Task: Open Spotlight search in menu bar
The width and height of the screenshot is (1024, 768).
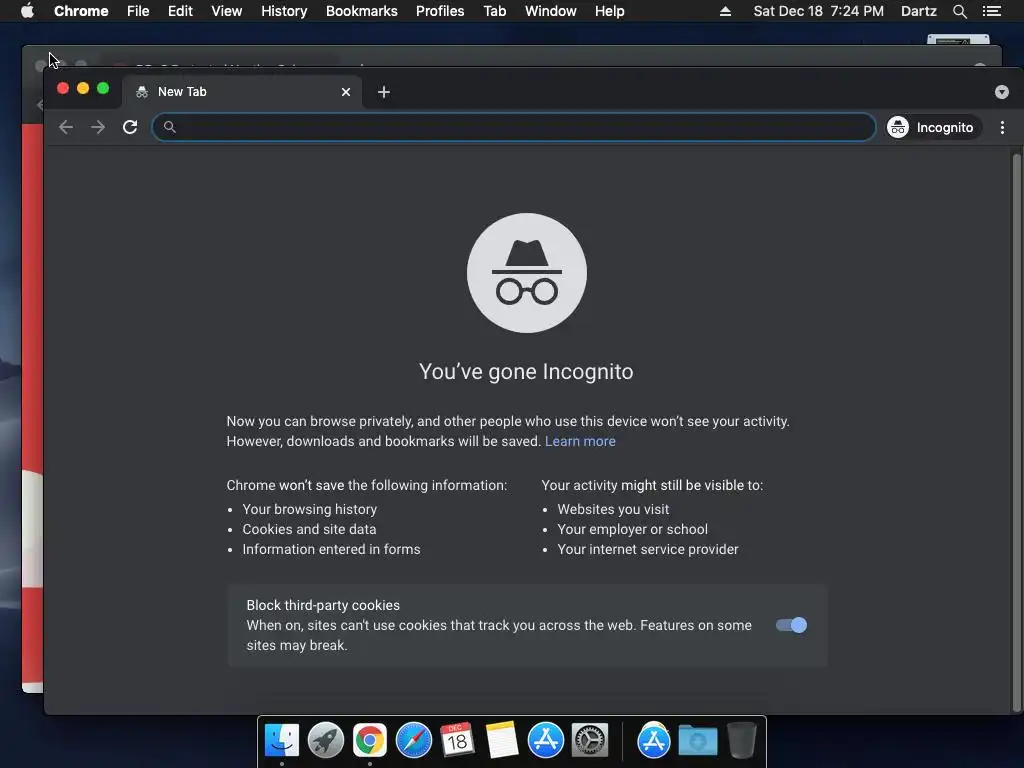Action: pyautogui.click(x=959, y=11)
